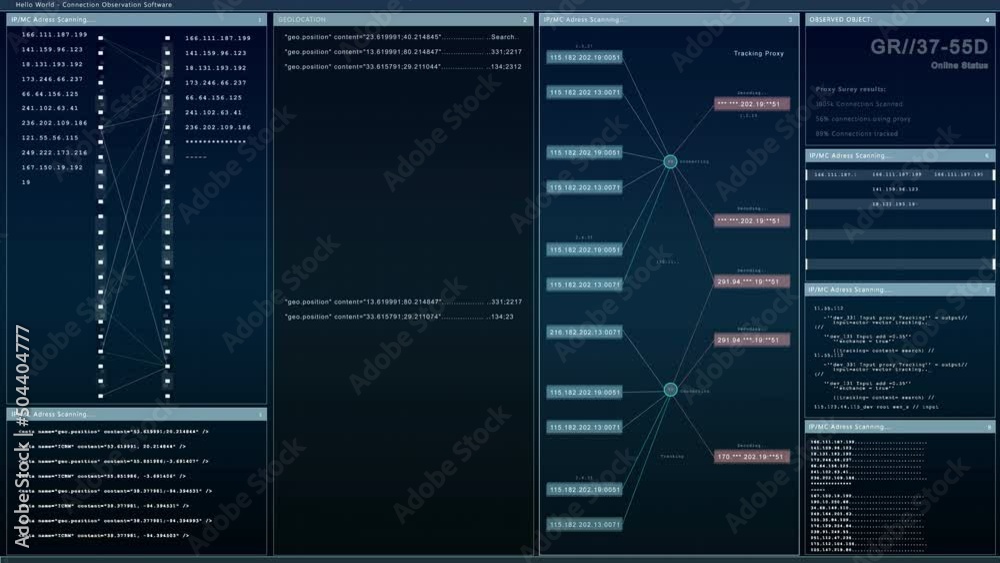This screenshot has height=563, width=1000.
Task: Select the upper connecting hub node circle
Action: [x=670, y=161]
